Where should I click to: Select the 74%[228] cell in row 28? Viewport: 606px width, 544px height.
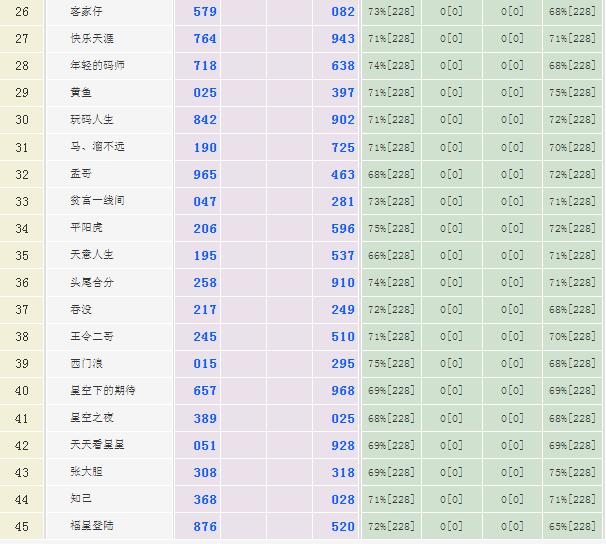[391, 66]
